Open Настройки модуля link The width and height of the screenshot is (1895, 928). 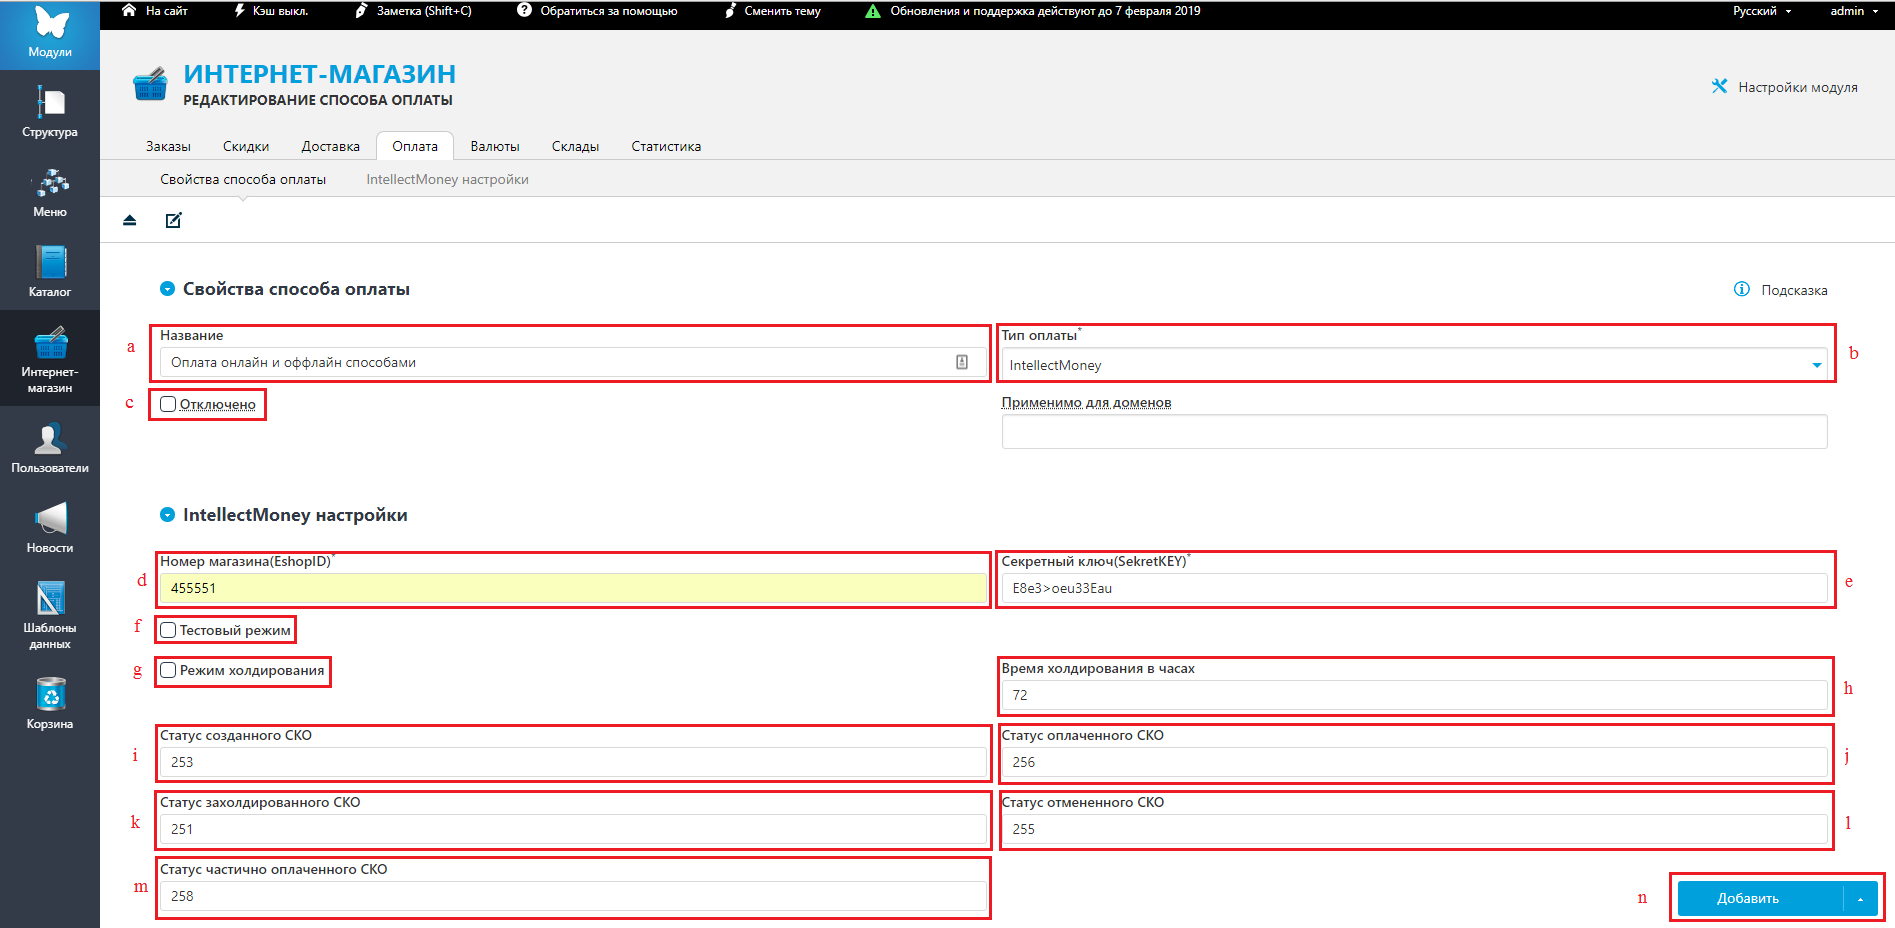pyautogui.click(x=1785, y=87)
